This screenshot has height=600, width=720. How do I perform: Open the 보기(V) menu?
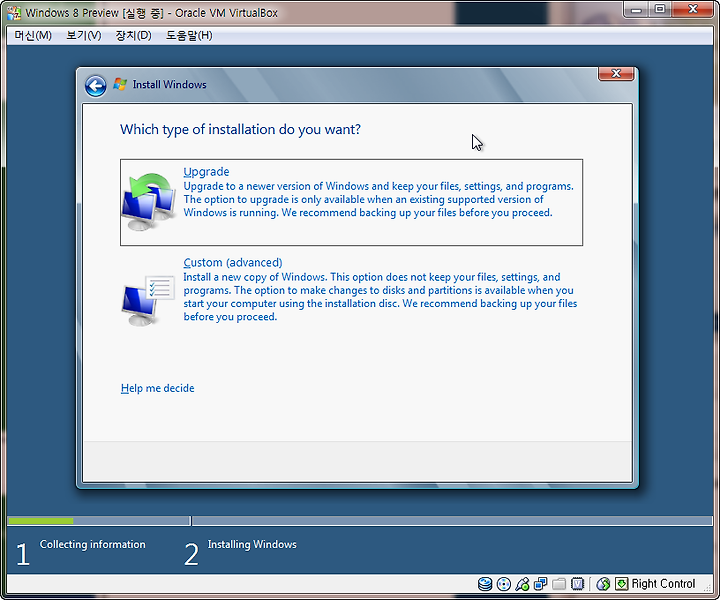point(84,35)
